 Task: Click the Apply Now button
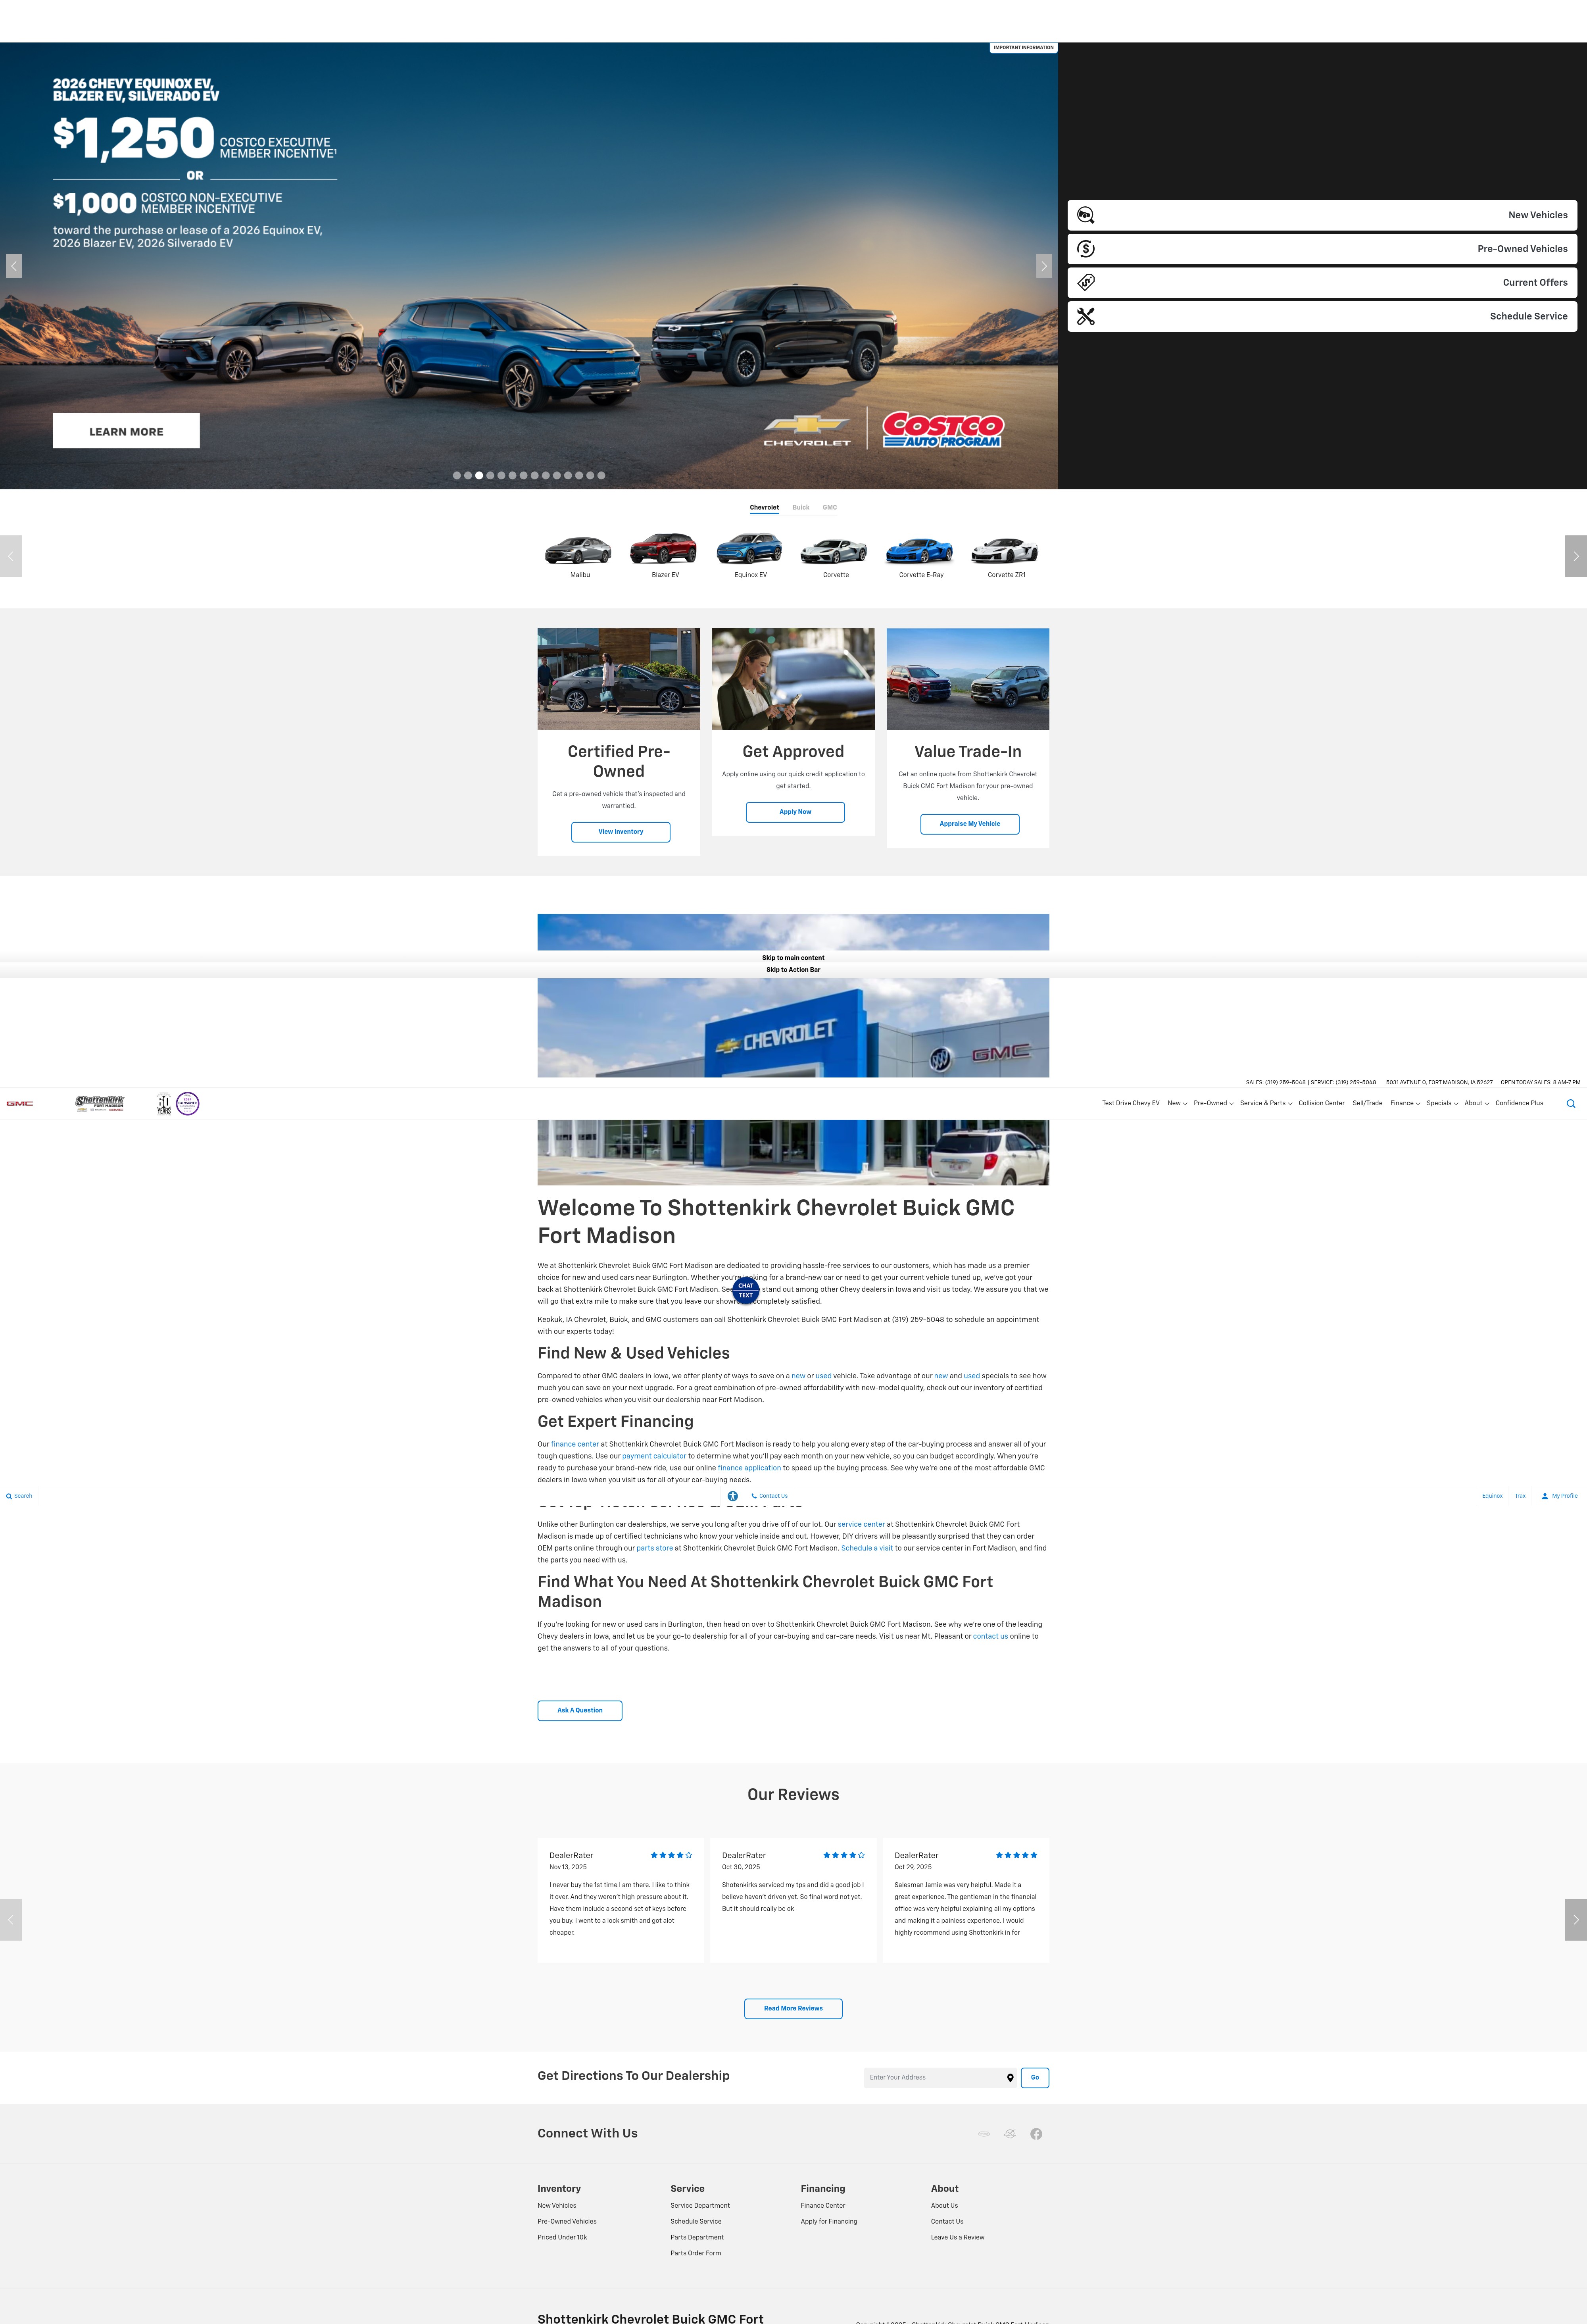pyautogui.click(x=795, y=812)
